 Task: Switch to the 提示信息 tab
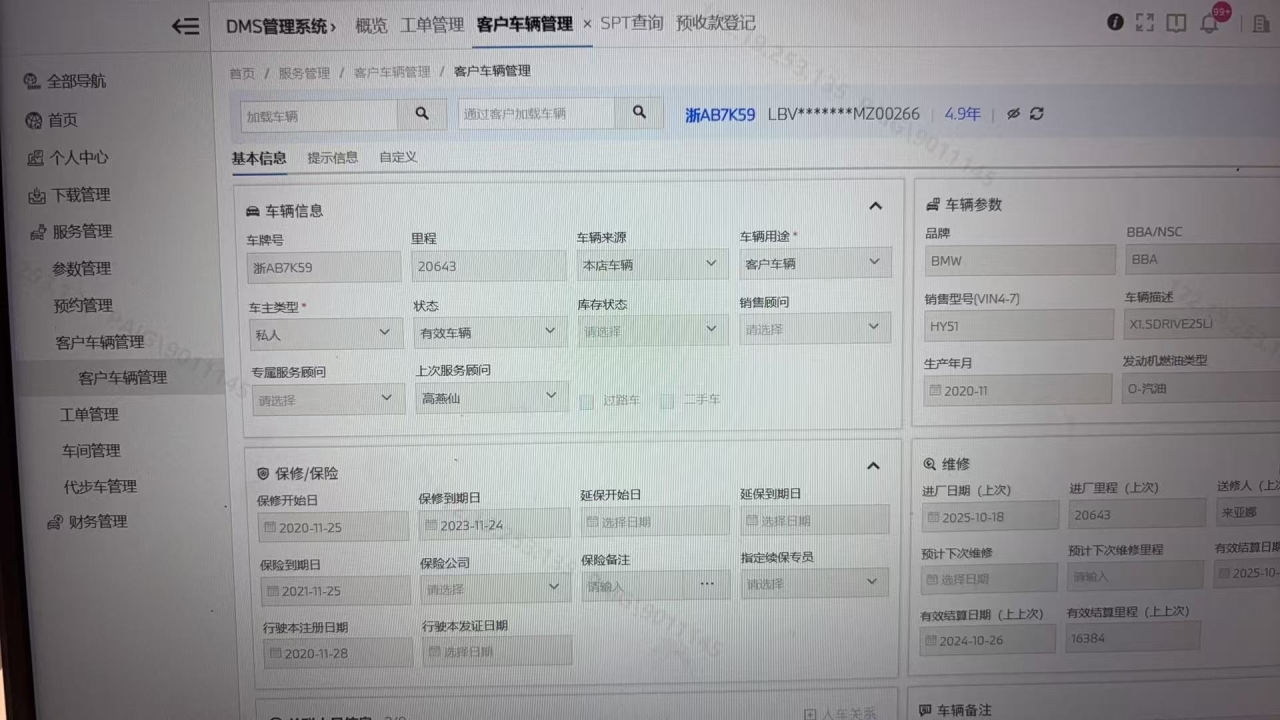point(332,158)
